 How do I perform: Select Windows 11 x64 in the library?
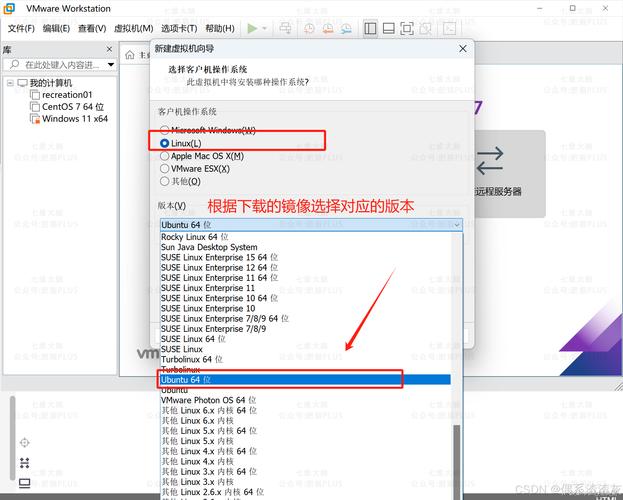pyautogui.click(x=75, y=118)
